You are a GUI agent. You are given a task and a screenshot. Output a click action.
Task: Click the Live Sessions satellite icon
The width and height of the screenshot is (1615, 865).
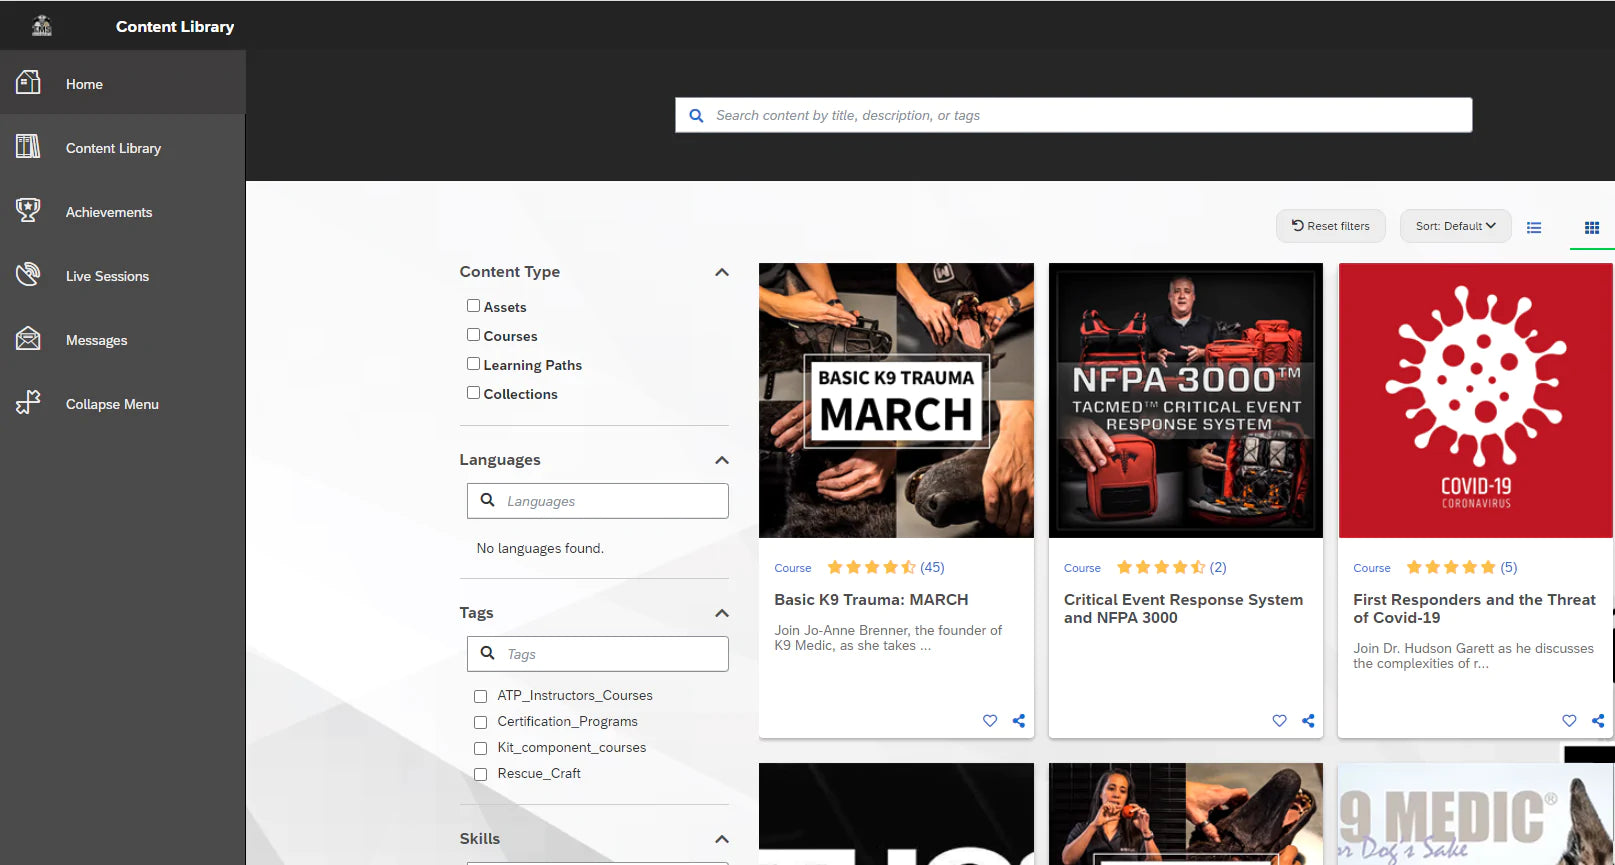click(28, 275)
